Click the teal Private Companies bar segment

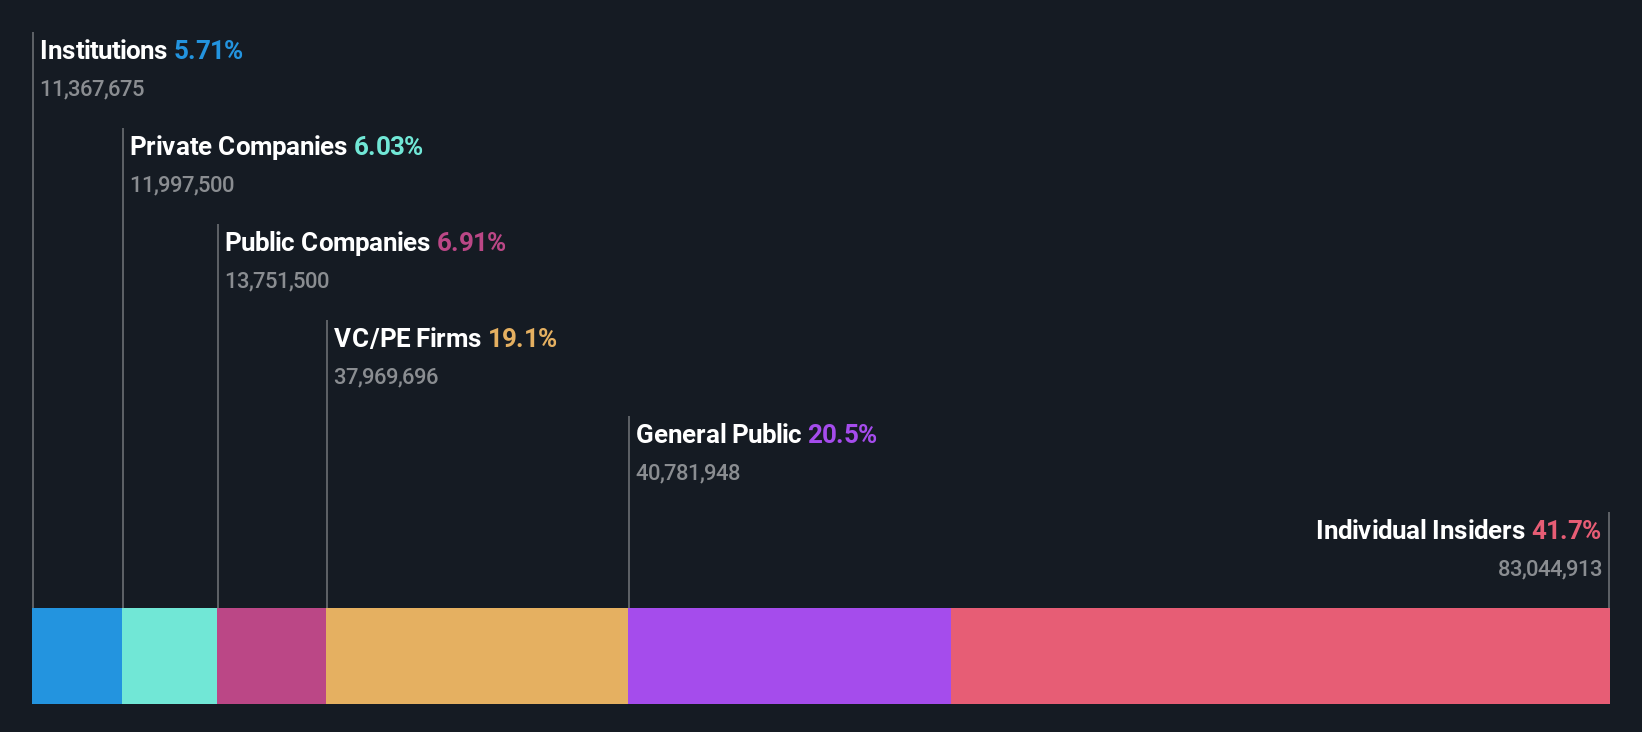[169, 656]
